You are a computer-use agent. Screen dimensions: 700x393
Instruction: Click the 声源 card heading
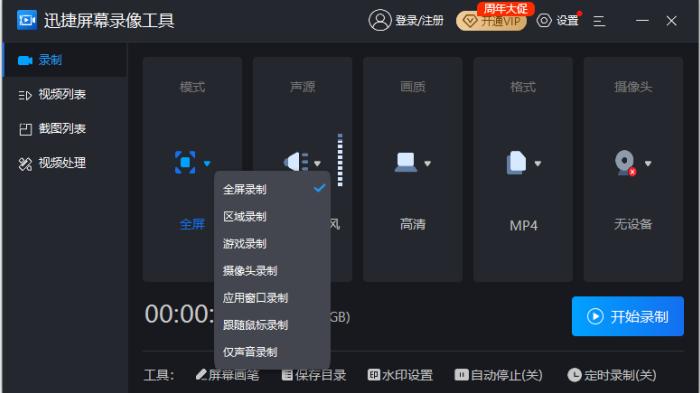(x=303, y=87)
